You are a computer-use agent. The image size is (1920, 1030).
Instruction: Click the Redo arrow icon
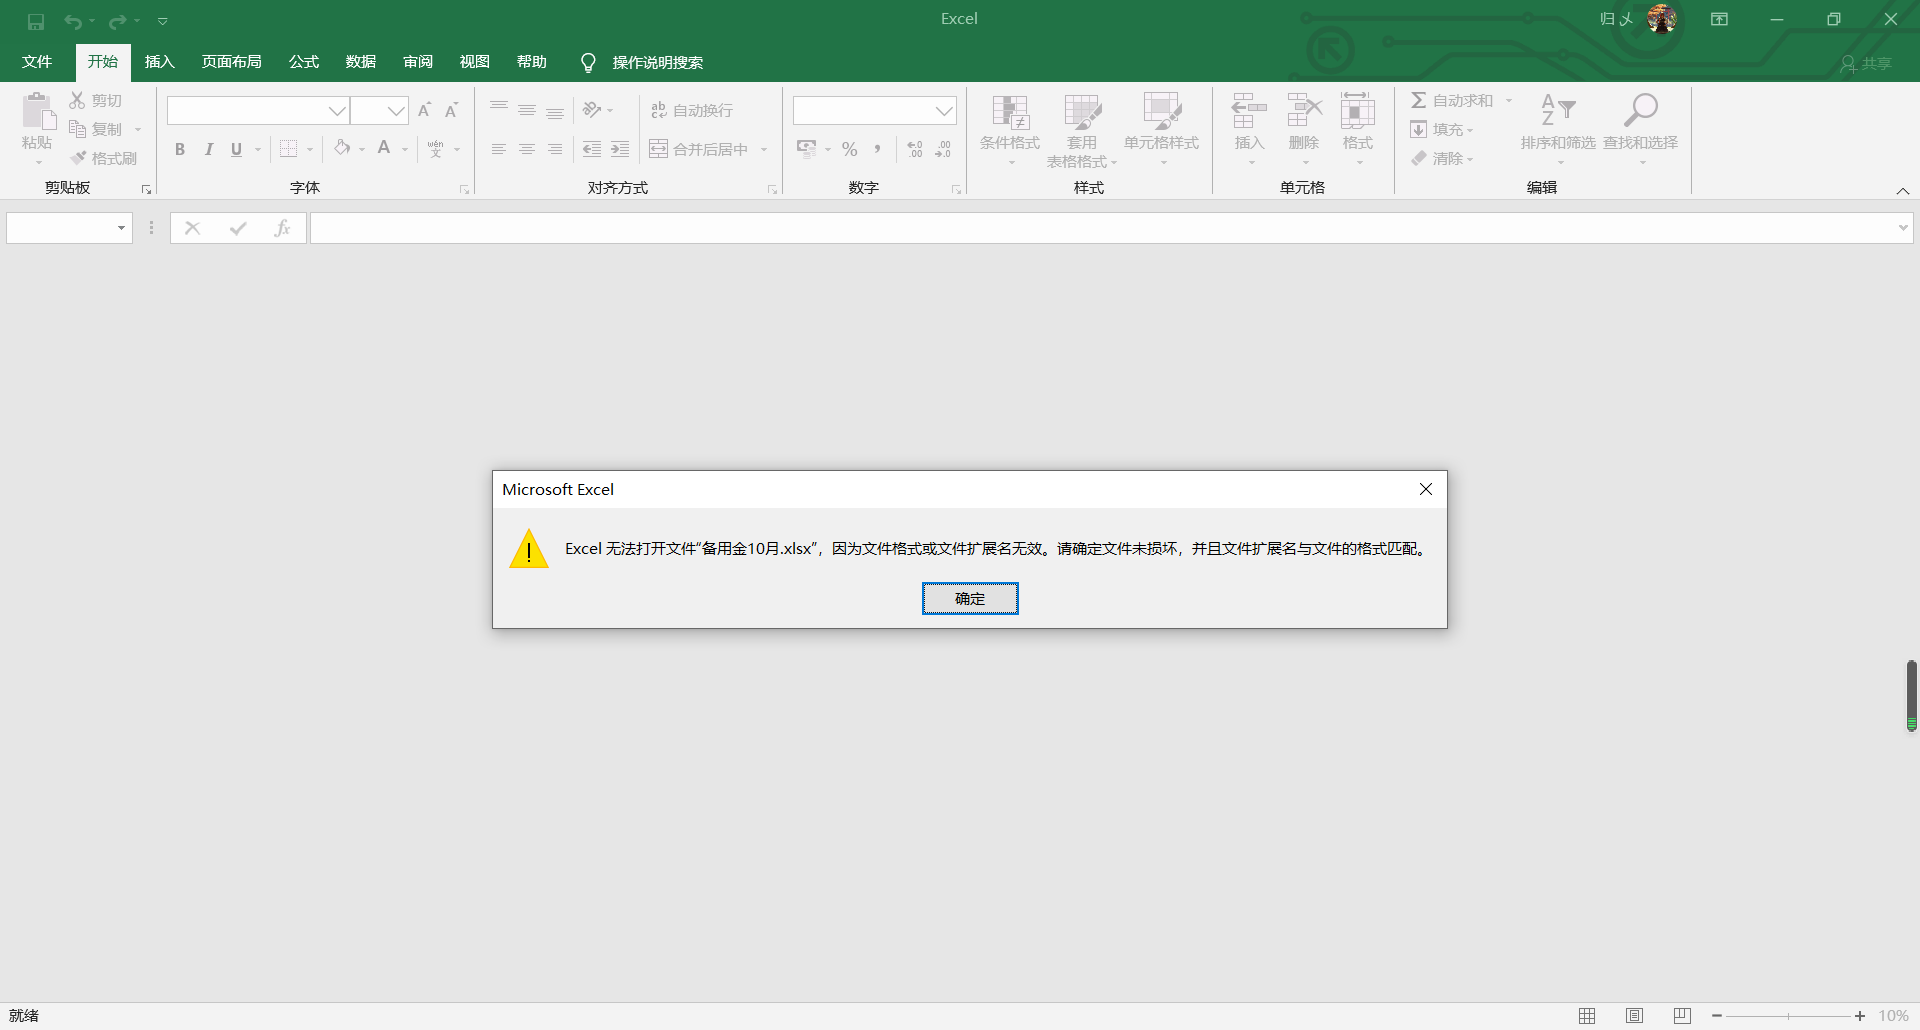pos(118,21)
